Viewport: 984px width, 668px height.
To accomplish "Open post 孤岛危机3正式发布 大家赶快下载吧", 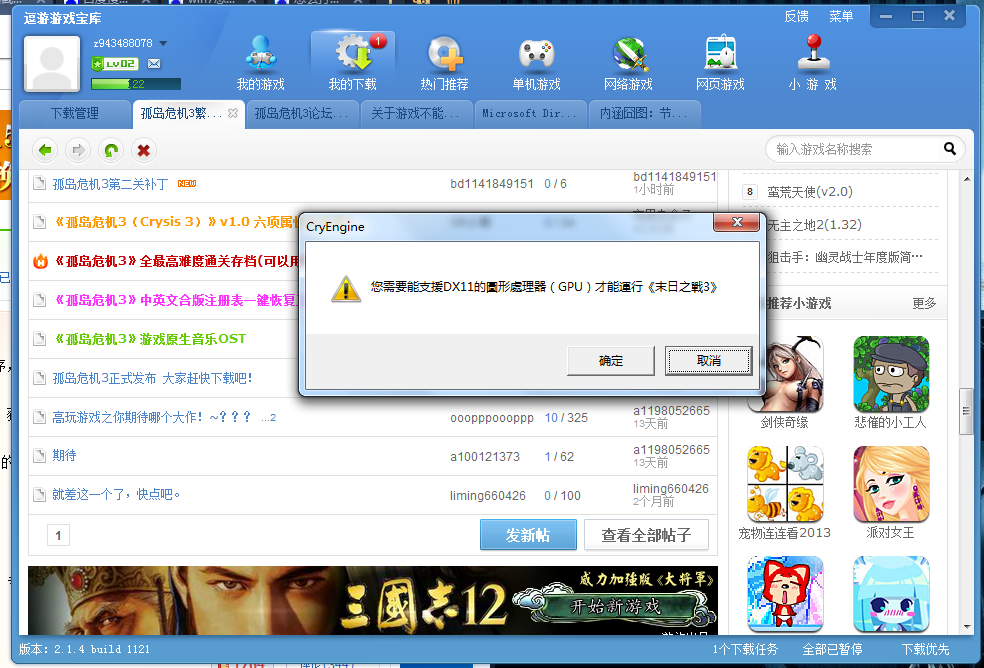I will tap(152, 378).
